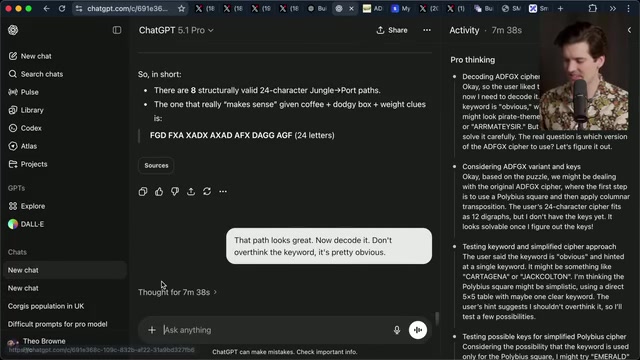
Task: Start a New chat from the sidebar
Action: (30, 56)
